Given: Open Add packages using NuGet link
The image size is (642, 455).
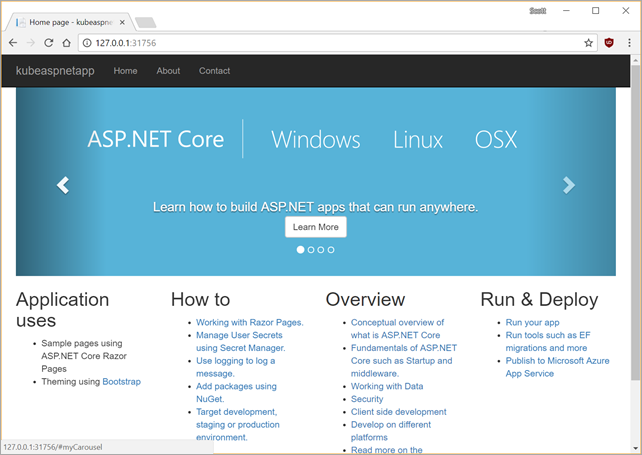Looking at the screenshot, I should pos(236,392).
